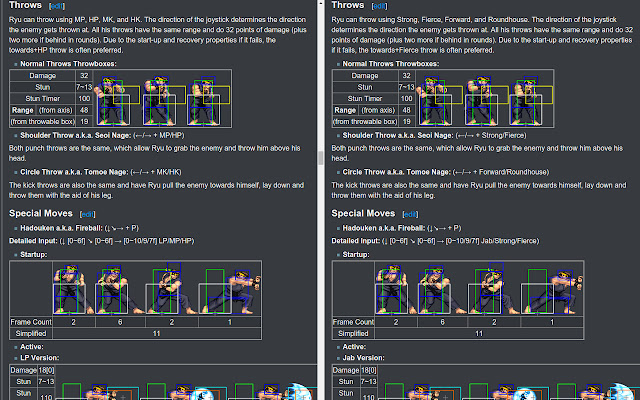Viewport: 640px width, 400px height.
Task: Select Damage value '32' in right throw table
Action: coord(407,76)
